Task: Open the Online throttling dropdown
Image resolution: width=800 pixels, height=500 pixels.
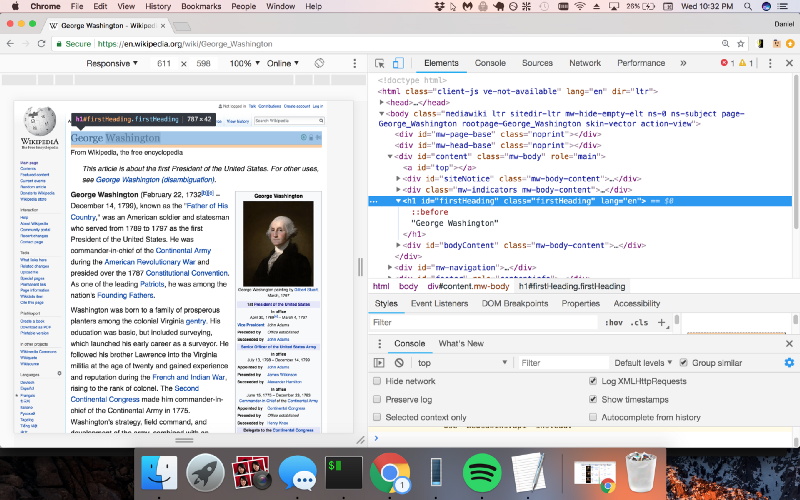Action: (x=283, y=63)
